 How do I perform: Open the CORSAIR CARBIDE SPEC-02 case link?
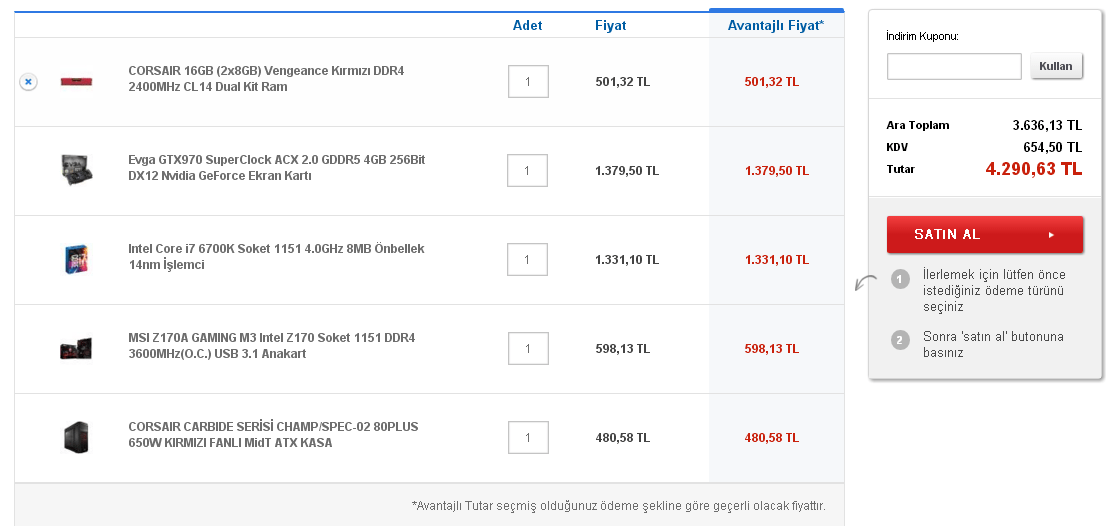273,435
